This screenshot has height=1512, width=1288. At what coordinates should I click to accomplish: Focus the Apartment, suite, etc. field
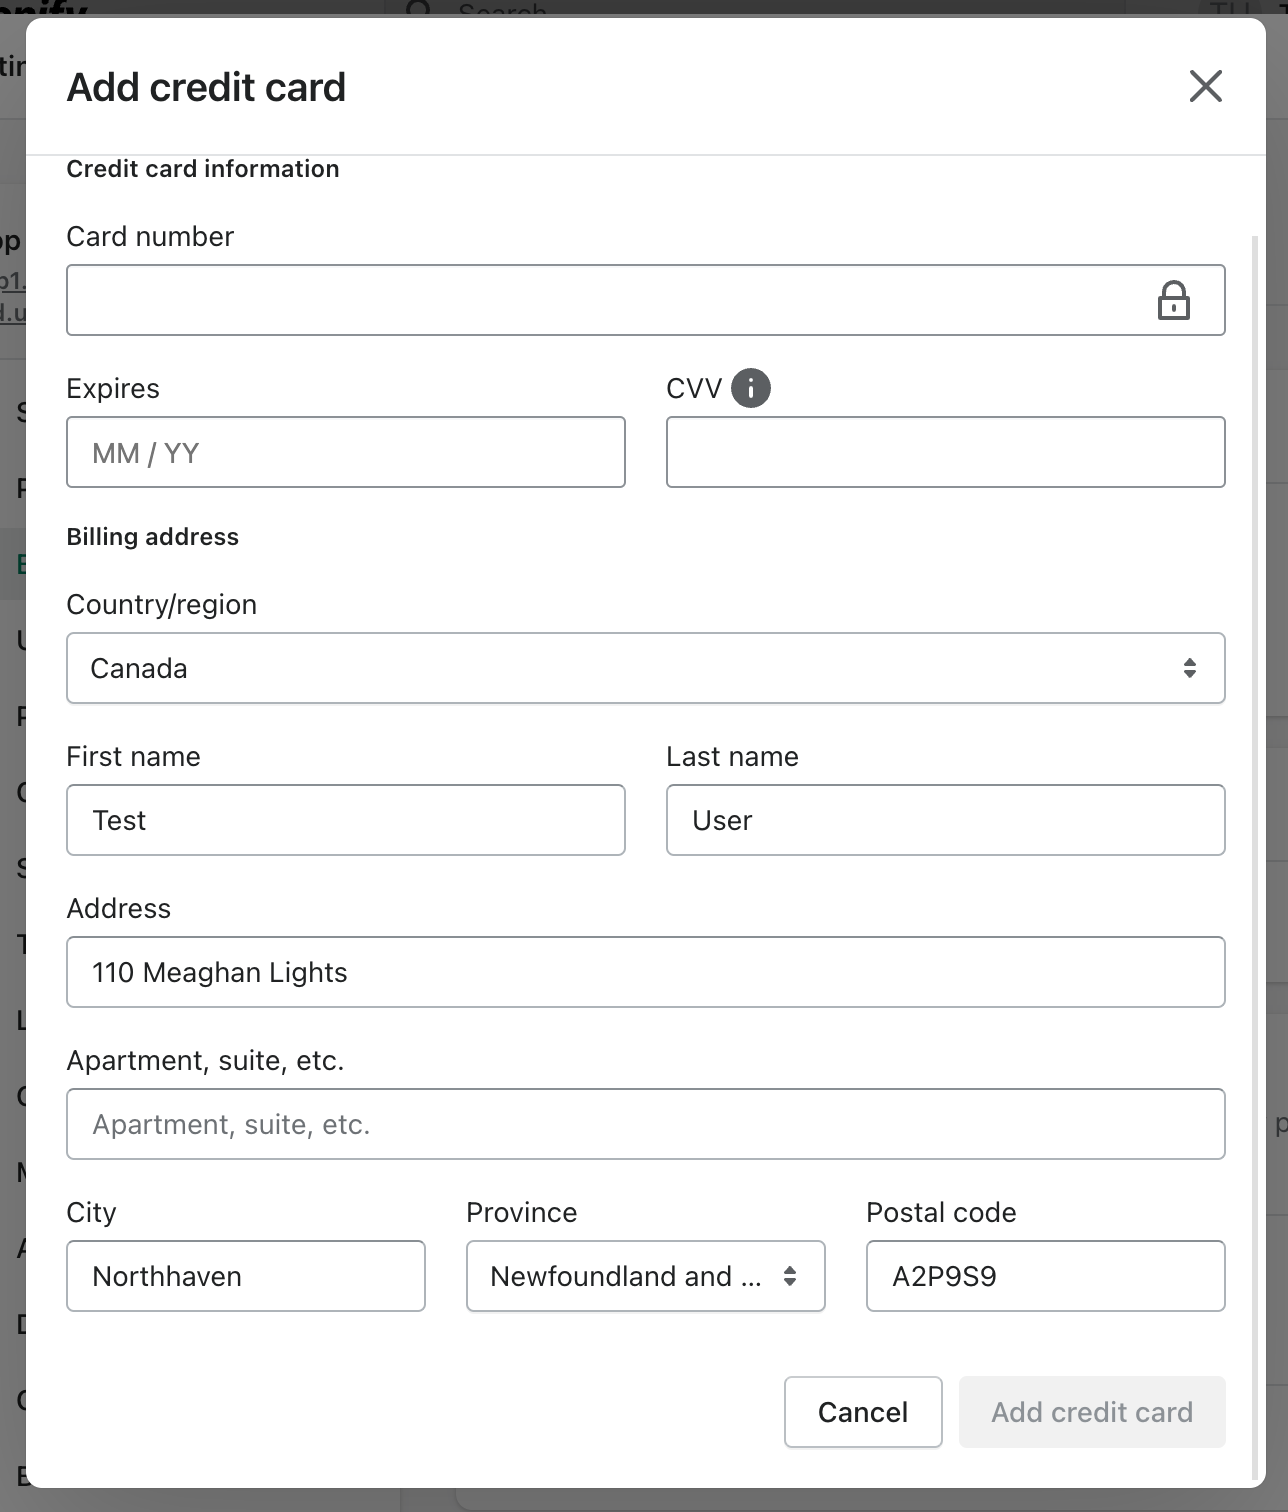645,1124
